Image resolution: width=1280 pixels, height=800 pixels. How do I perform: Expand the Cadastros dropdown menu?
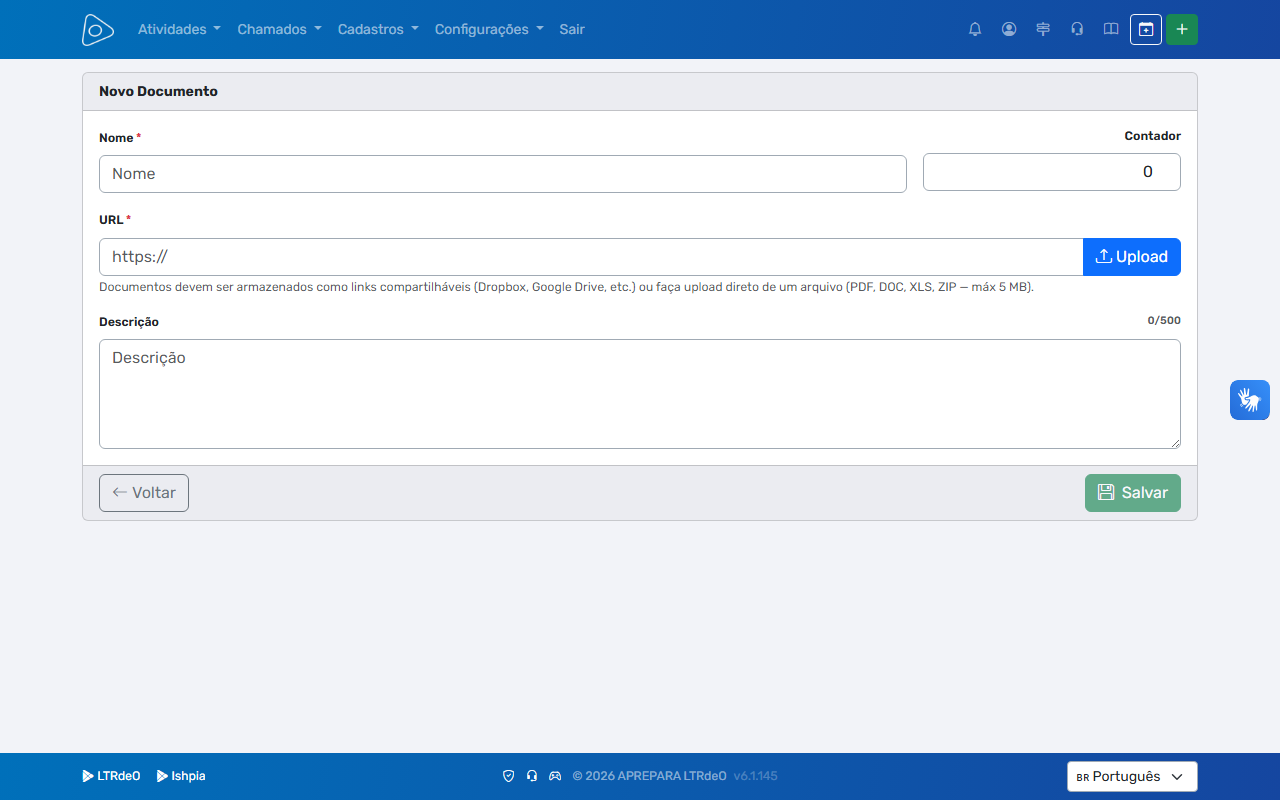(378, 29)
